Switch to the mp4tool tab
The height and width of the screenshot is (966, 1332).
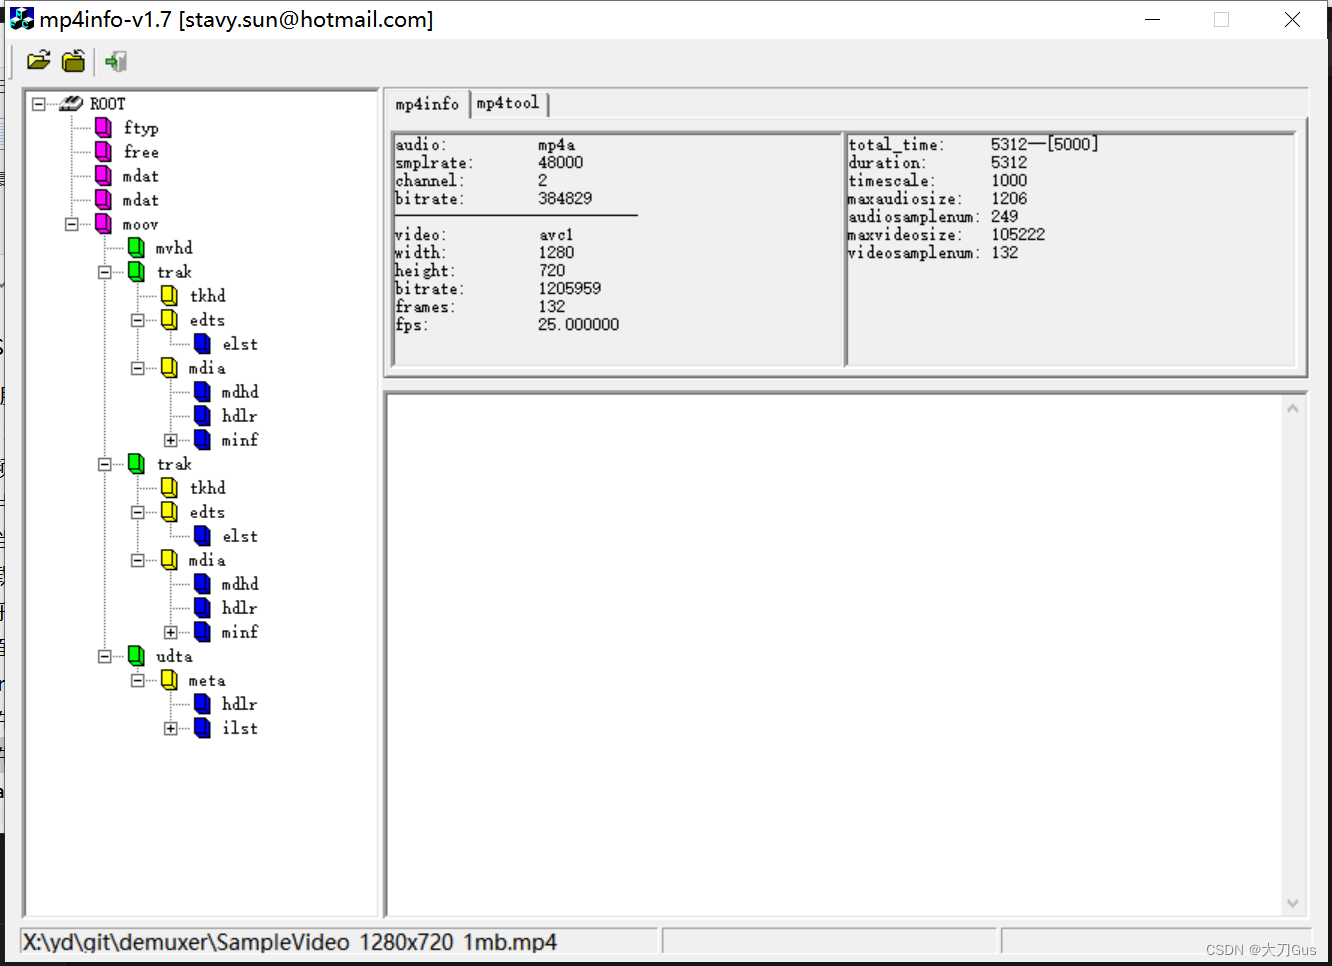pos(508,103)
